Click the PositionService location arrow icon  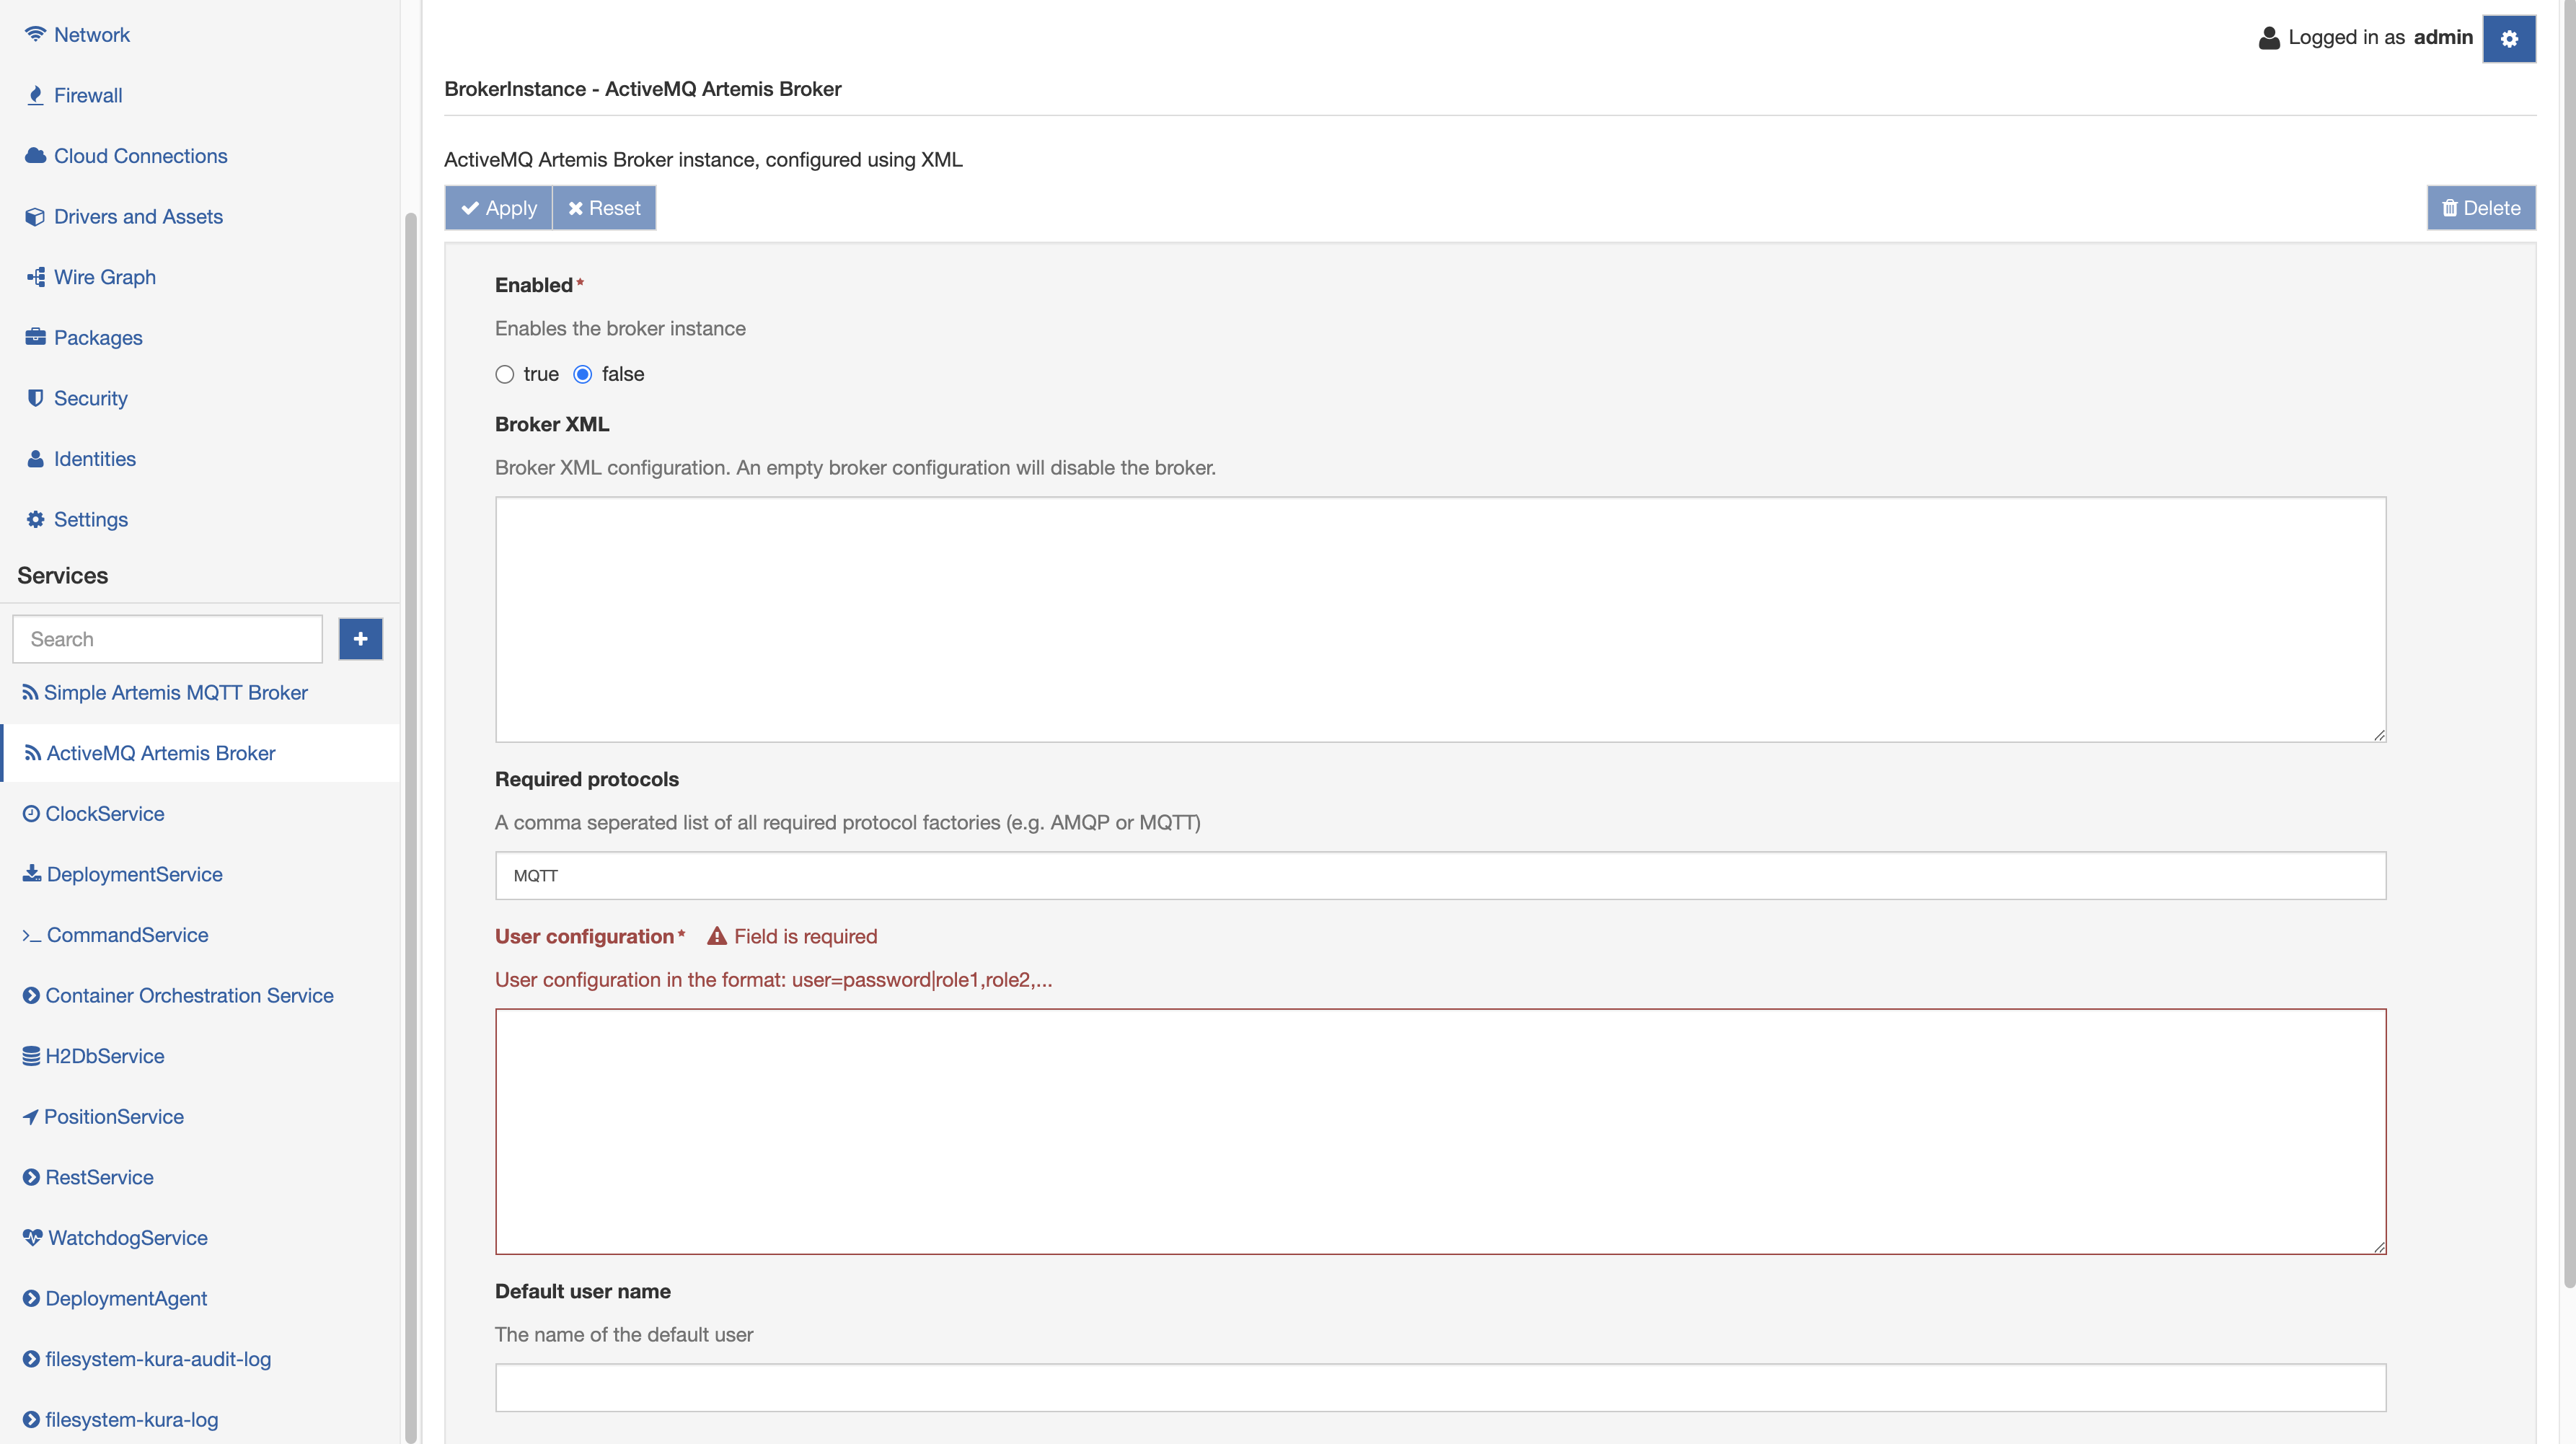pyautogui.click(x=30, y=1117)
